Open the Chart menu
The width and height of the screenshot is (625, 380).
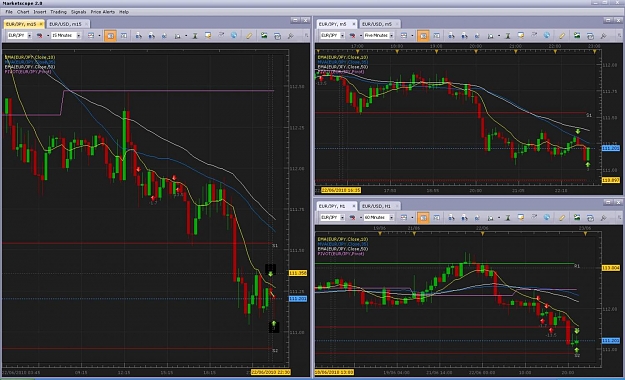pos(23,12)
